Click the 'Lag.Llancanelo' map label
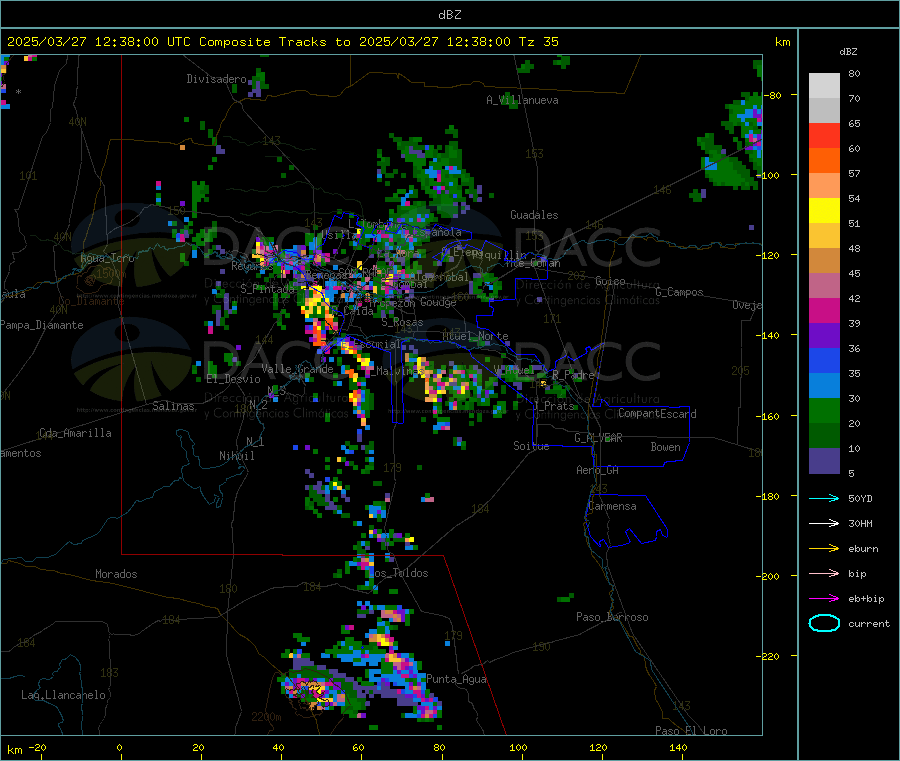The height and width of the screenshot is (761, 900). pyautogui.click(x=64, y=695)
